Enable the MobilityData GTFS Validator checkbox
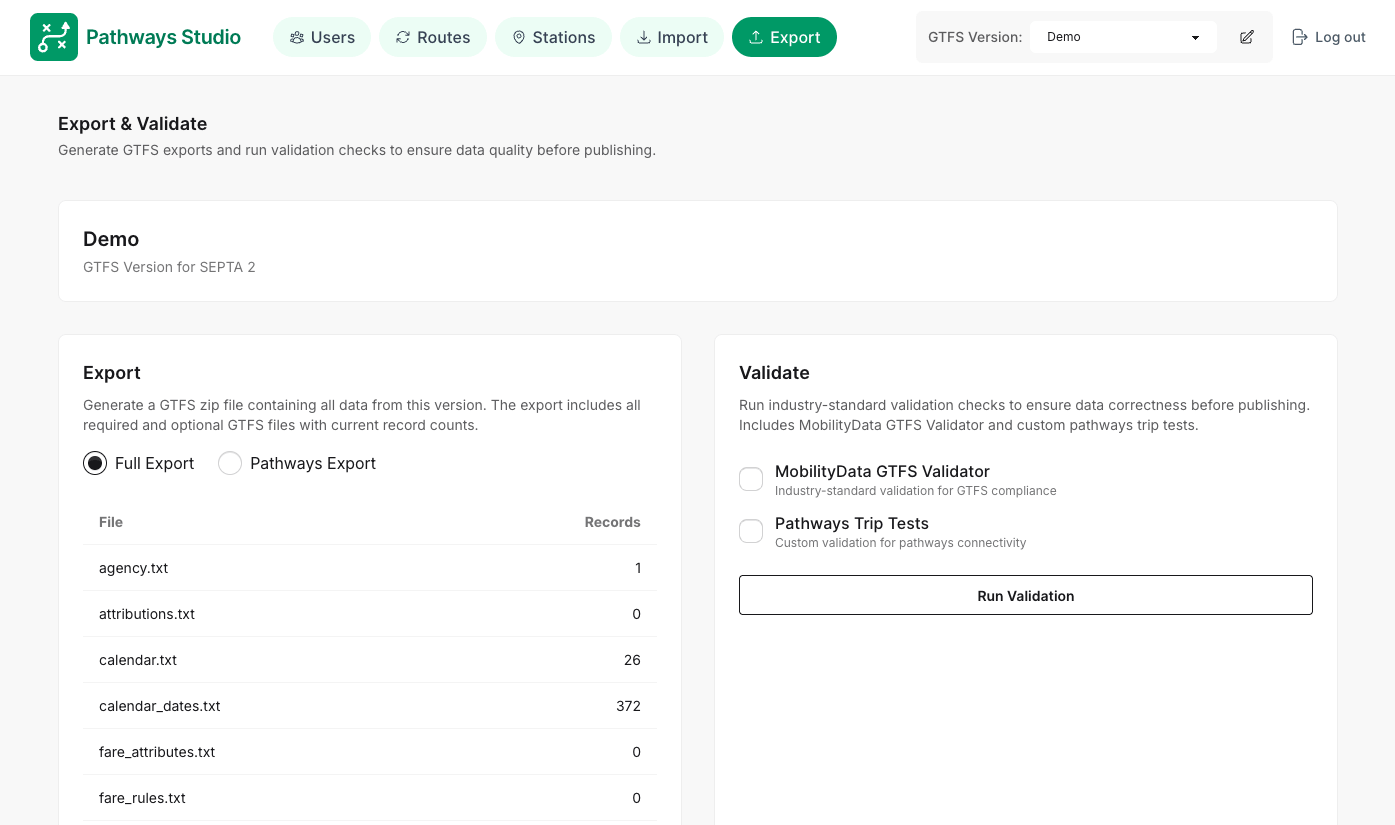The width and height of the screenshot is (1395, 825). 751,479
